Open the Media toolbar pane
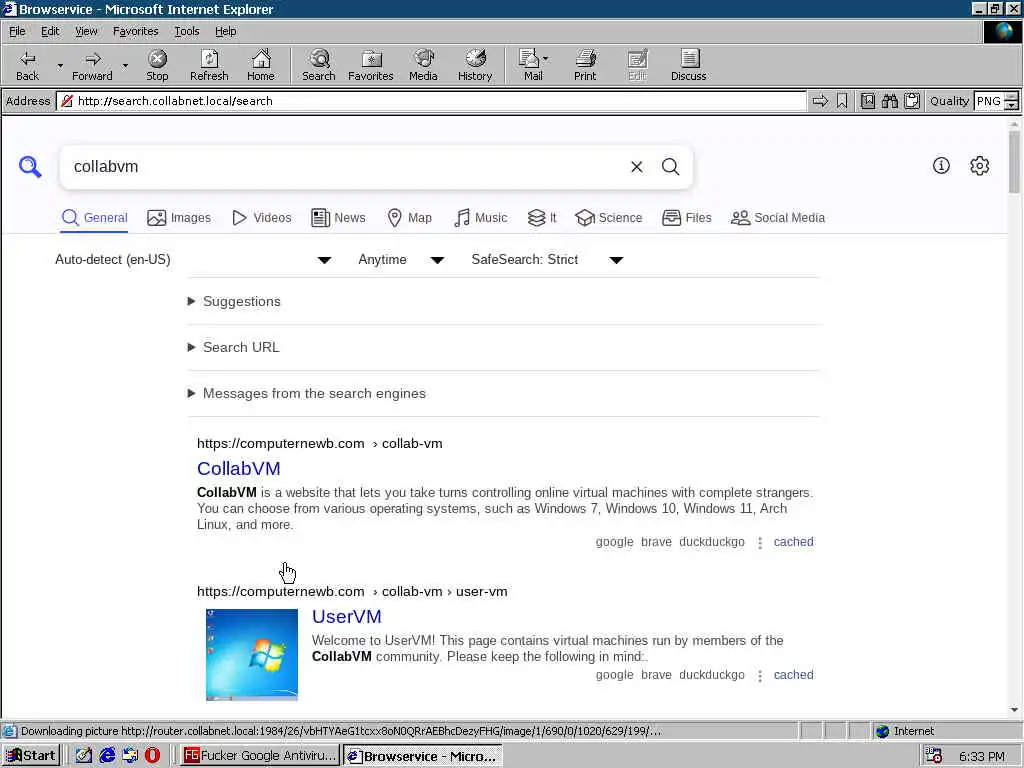 coord(423,65)
